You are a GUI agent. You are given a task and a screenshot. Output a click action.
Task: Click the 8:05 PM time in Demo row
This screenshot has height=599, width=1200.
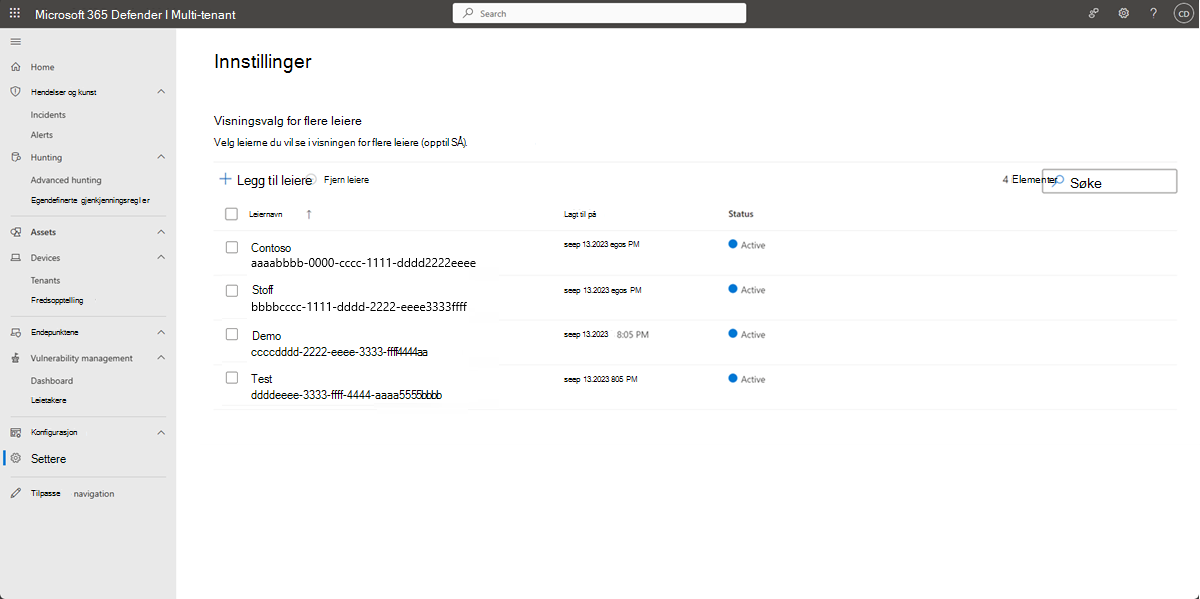click(x=633, y=334)
